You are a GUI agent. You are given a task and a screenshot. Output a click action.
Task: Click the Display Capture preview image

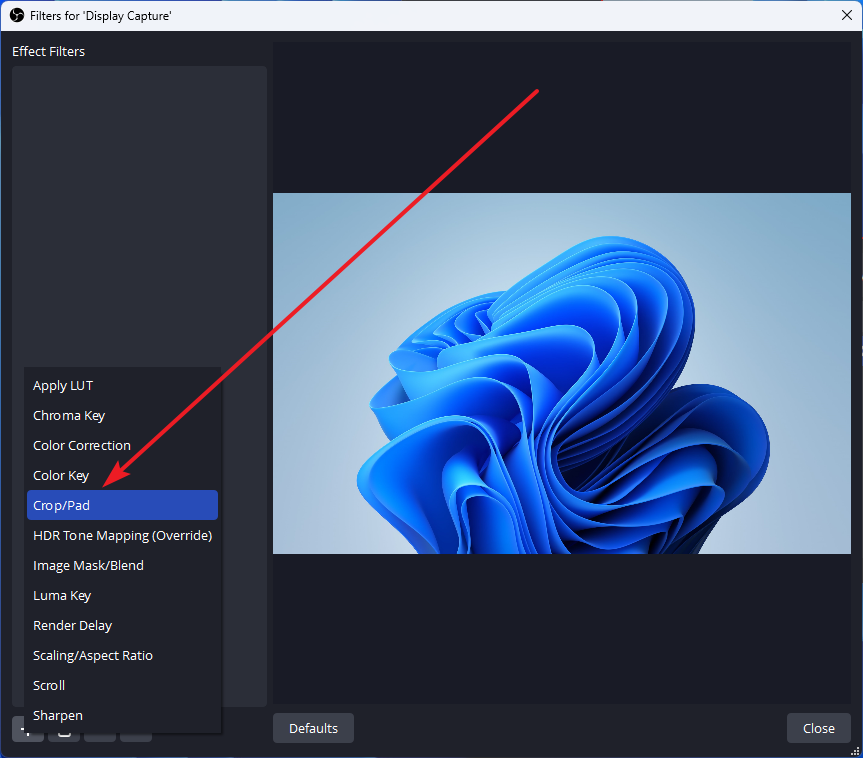[x=561, y=373]
